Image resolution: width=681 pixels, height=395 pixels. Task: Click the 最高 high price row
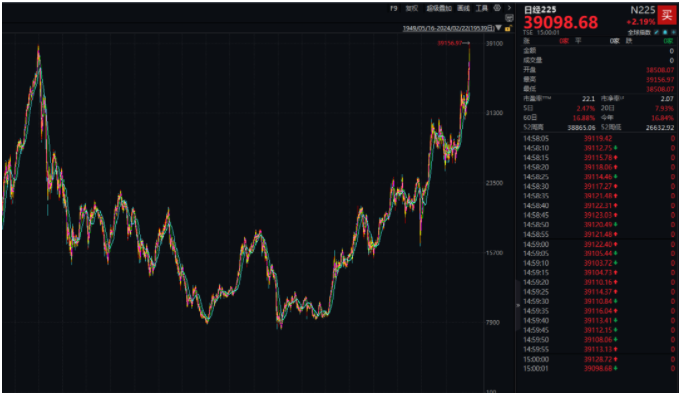pyautogui.click(x=598, y=80)
